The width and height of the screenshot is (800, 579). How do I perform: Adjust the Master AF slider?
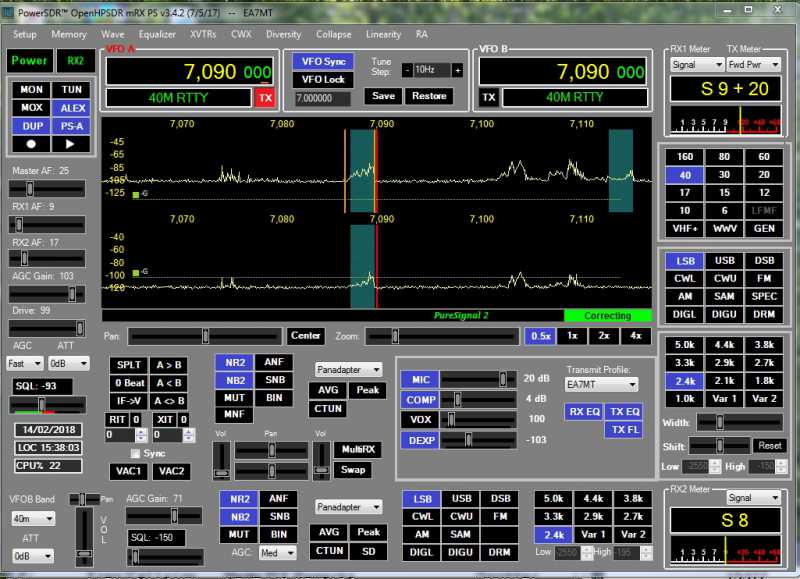pos(47,189)
